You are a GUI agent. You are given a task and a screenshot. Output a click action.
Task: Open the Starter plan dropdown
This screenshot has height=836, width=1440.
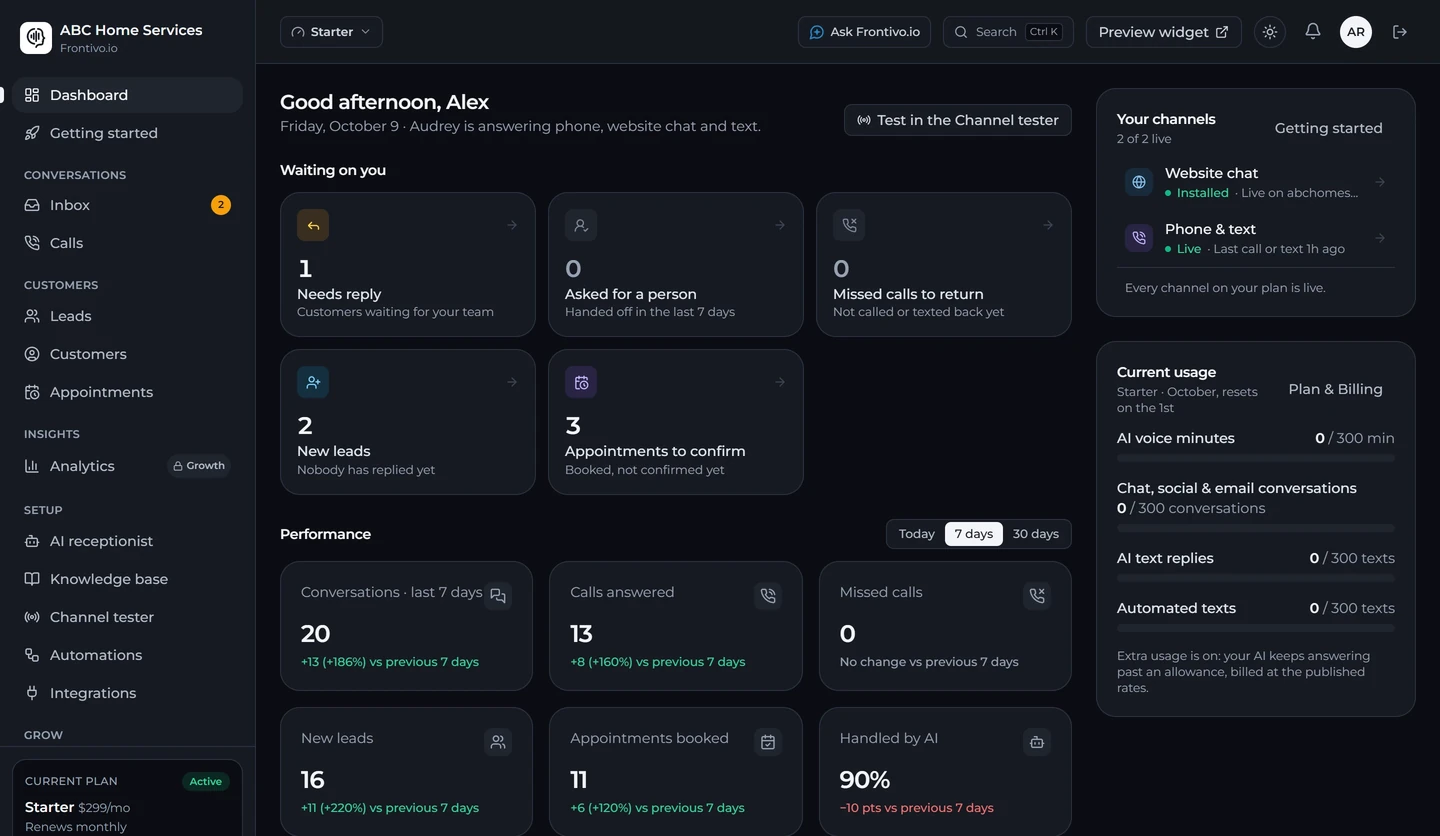click(331, 32)
